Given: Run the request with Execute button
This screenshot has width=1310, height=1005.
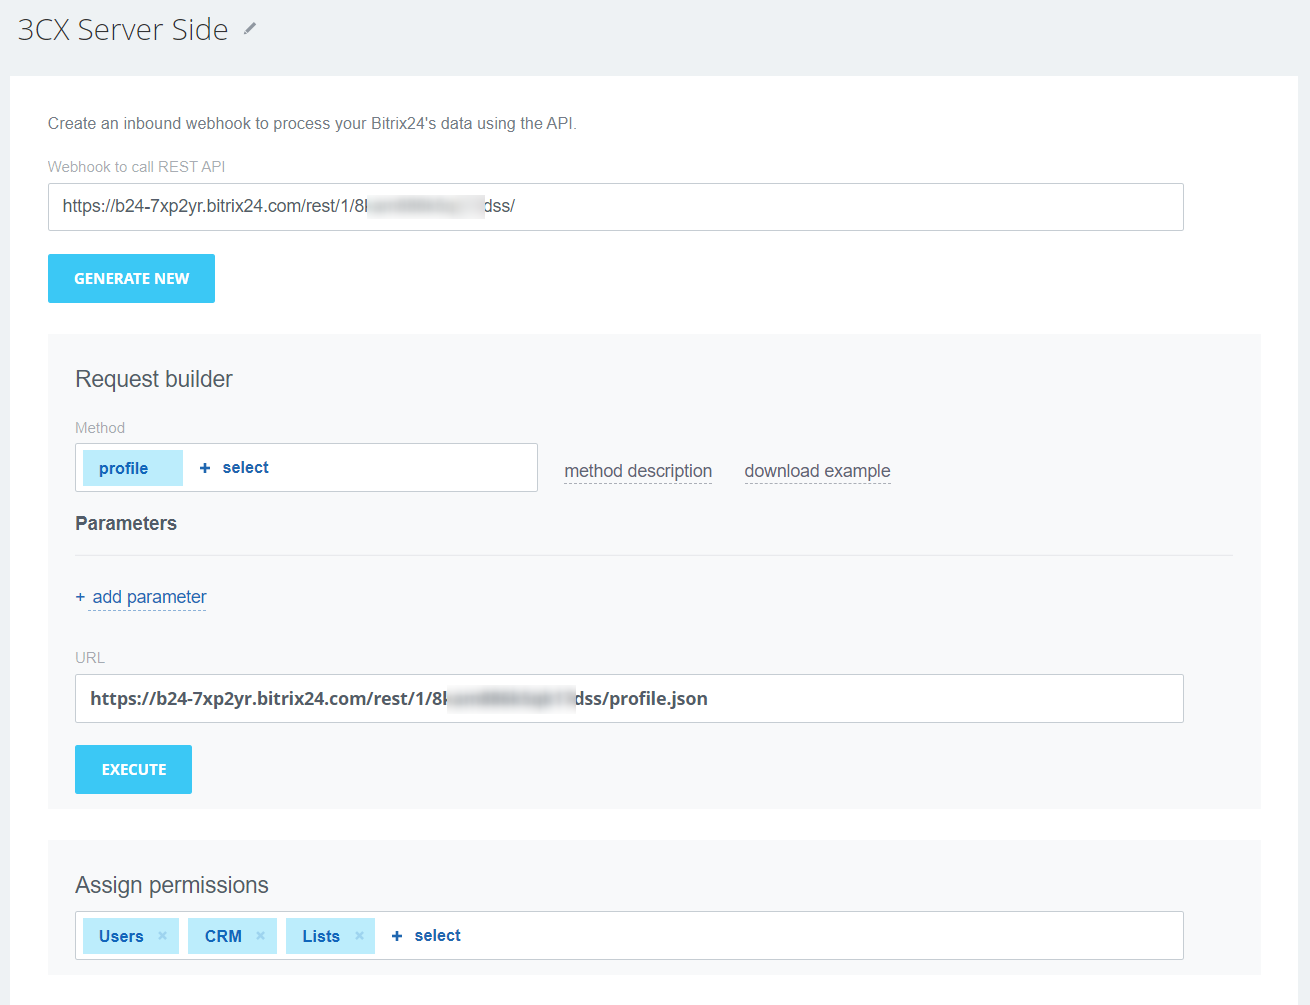Looking at the screenshot, I should [133, 769].
